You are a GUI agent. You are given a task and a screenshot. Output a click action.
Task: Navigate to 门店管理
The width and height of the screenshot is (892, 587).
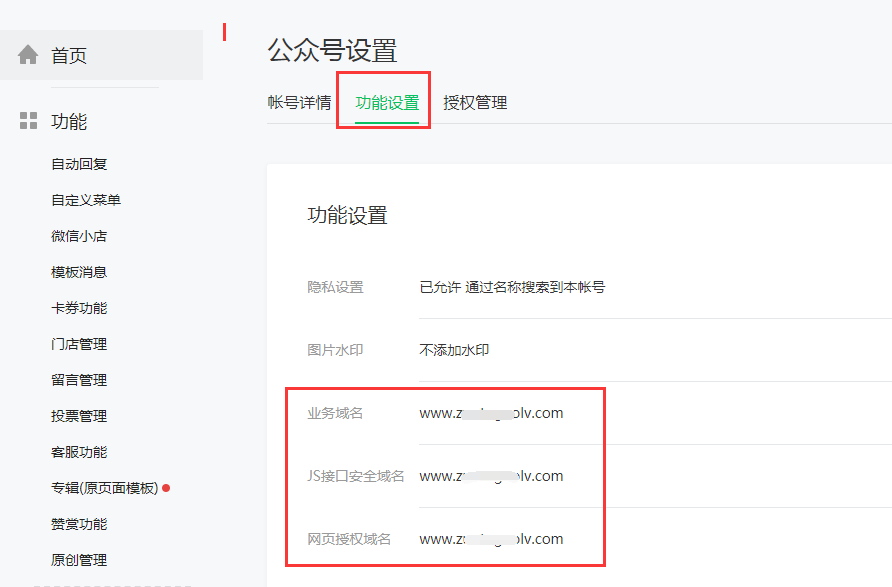click(79, 344)
